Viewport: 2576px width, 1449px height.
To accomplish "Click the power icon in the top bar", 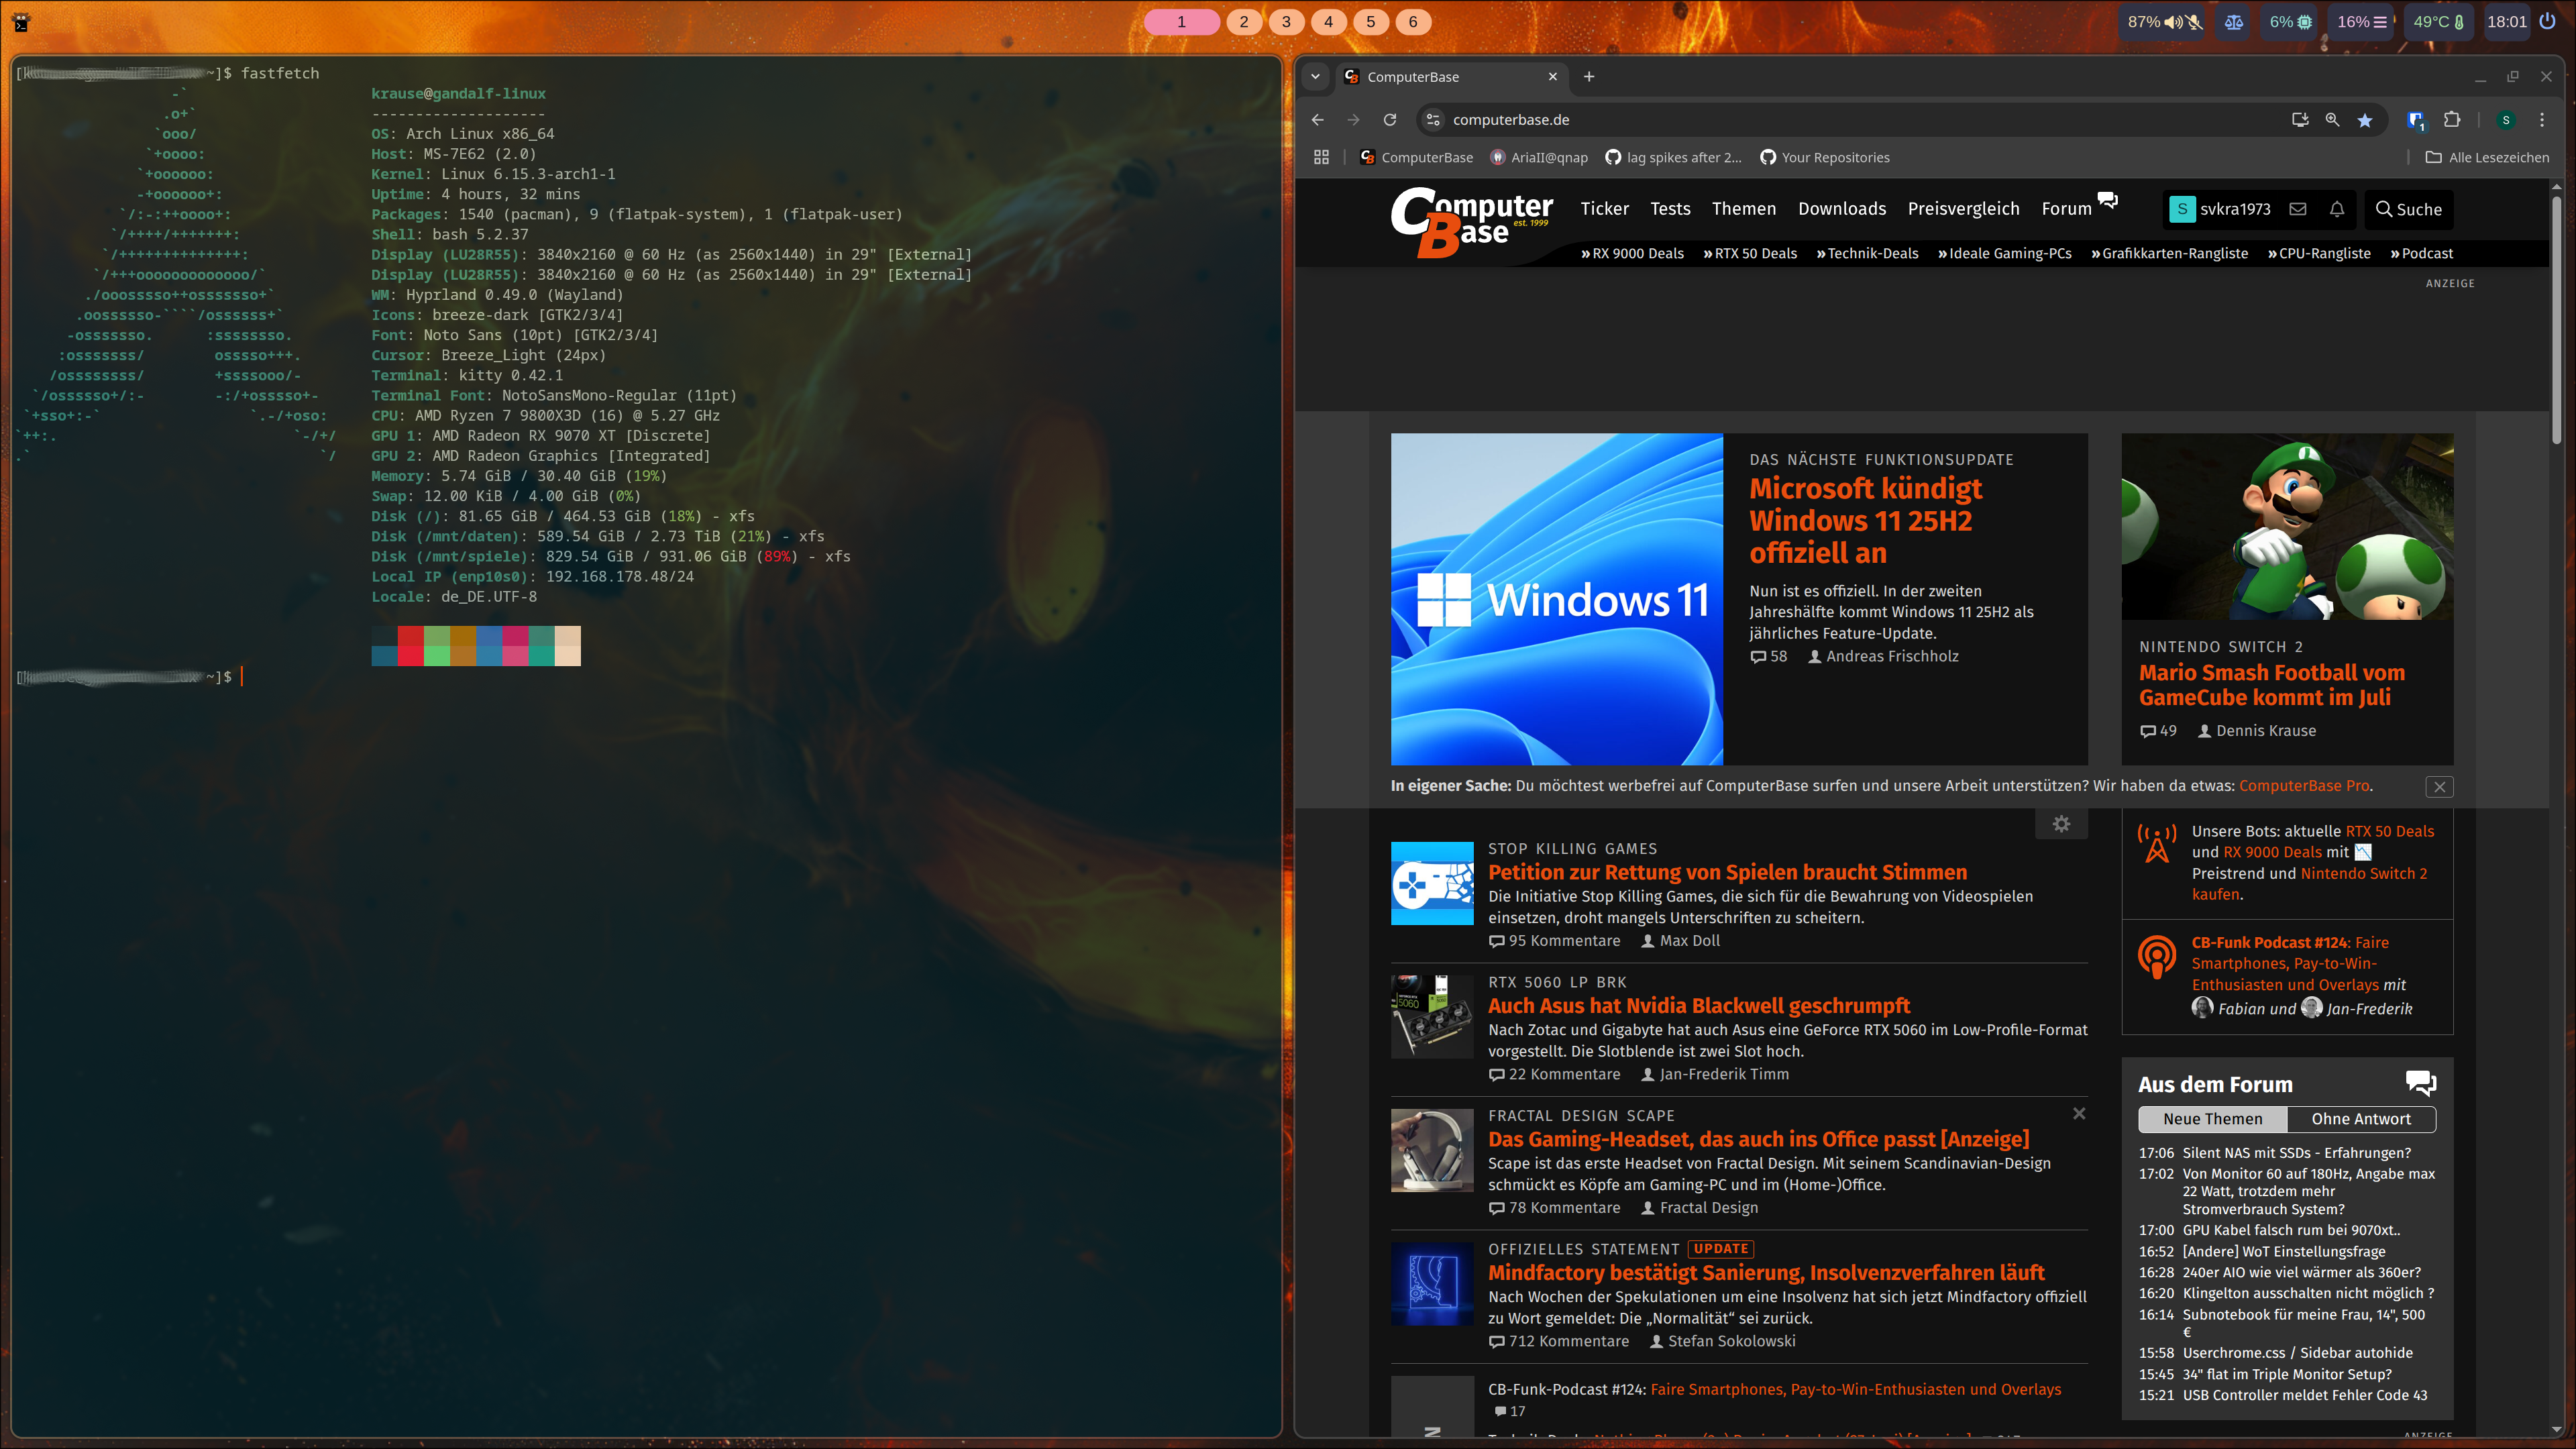I will [x=2547, y=22].
